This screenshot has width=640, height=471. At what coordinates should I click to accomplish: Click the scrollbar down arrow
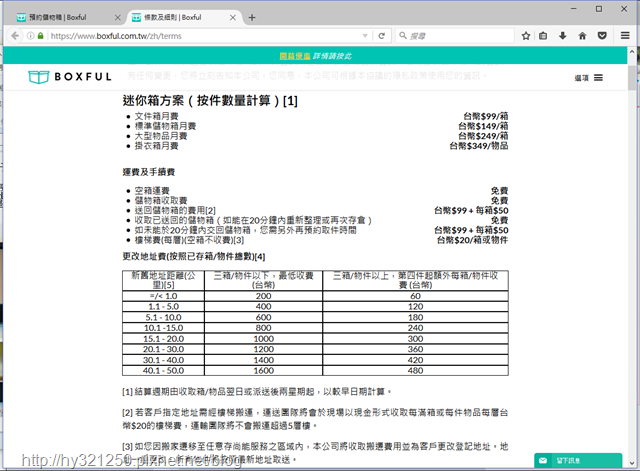tap(632, 463)
